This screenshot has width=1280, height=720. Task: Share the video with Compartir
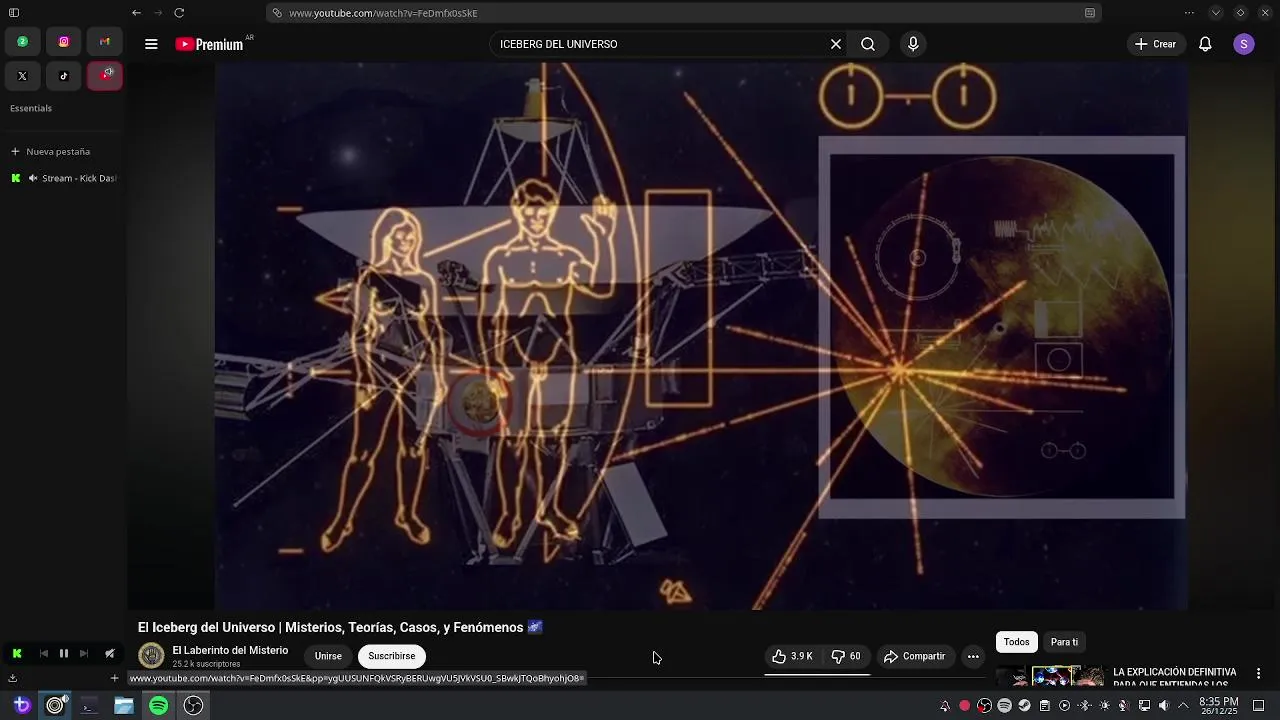point(914,656)
